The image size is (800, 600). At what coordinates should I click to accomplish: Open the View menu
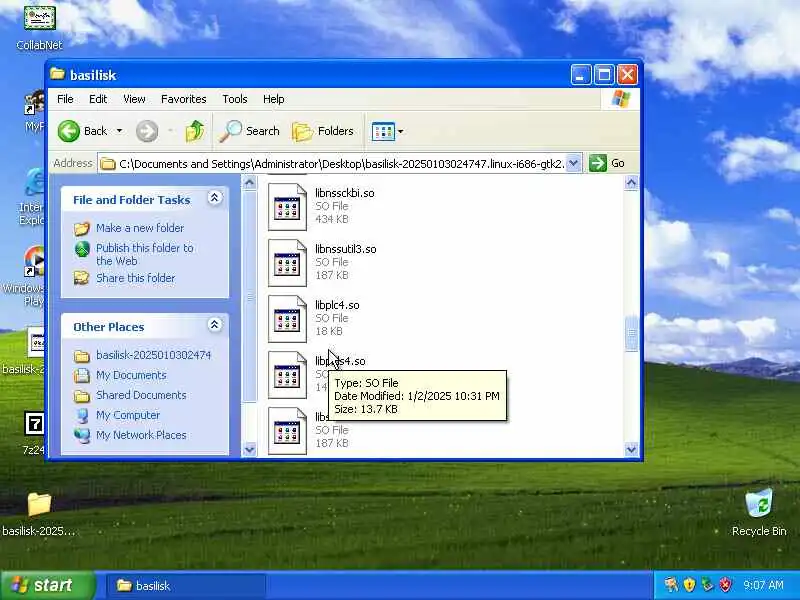134,99
